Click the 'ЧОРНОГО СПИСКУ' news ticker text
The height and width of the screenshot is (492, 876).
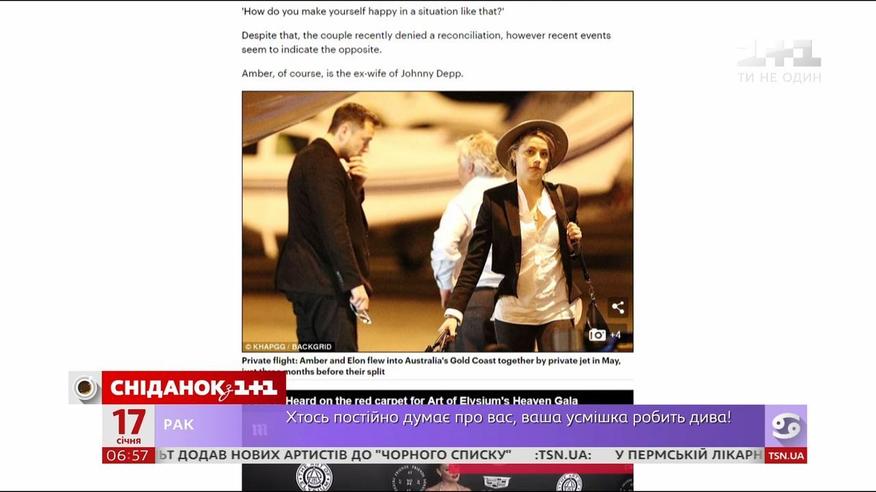pos(440,456)
